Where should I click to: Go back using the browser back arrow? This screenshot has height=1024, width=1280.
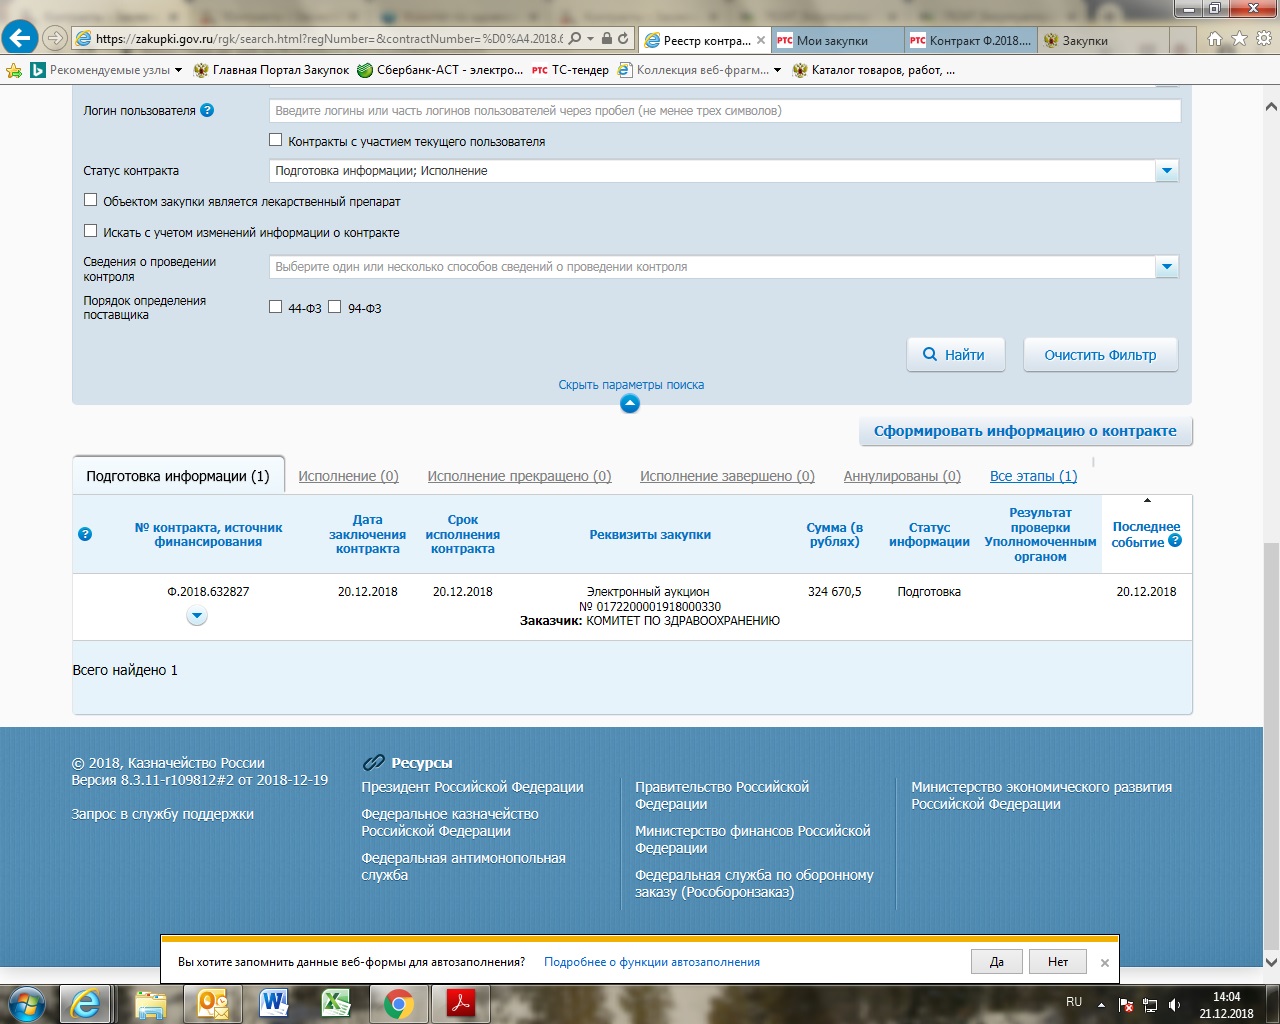[20, 38]
